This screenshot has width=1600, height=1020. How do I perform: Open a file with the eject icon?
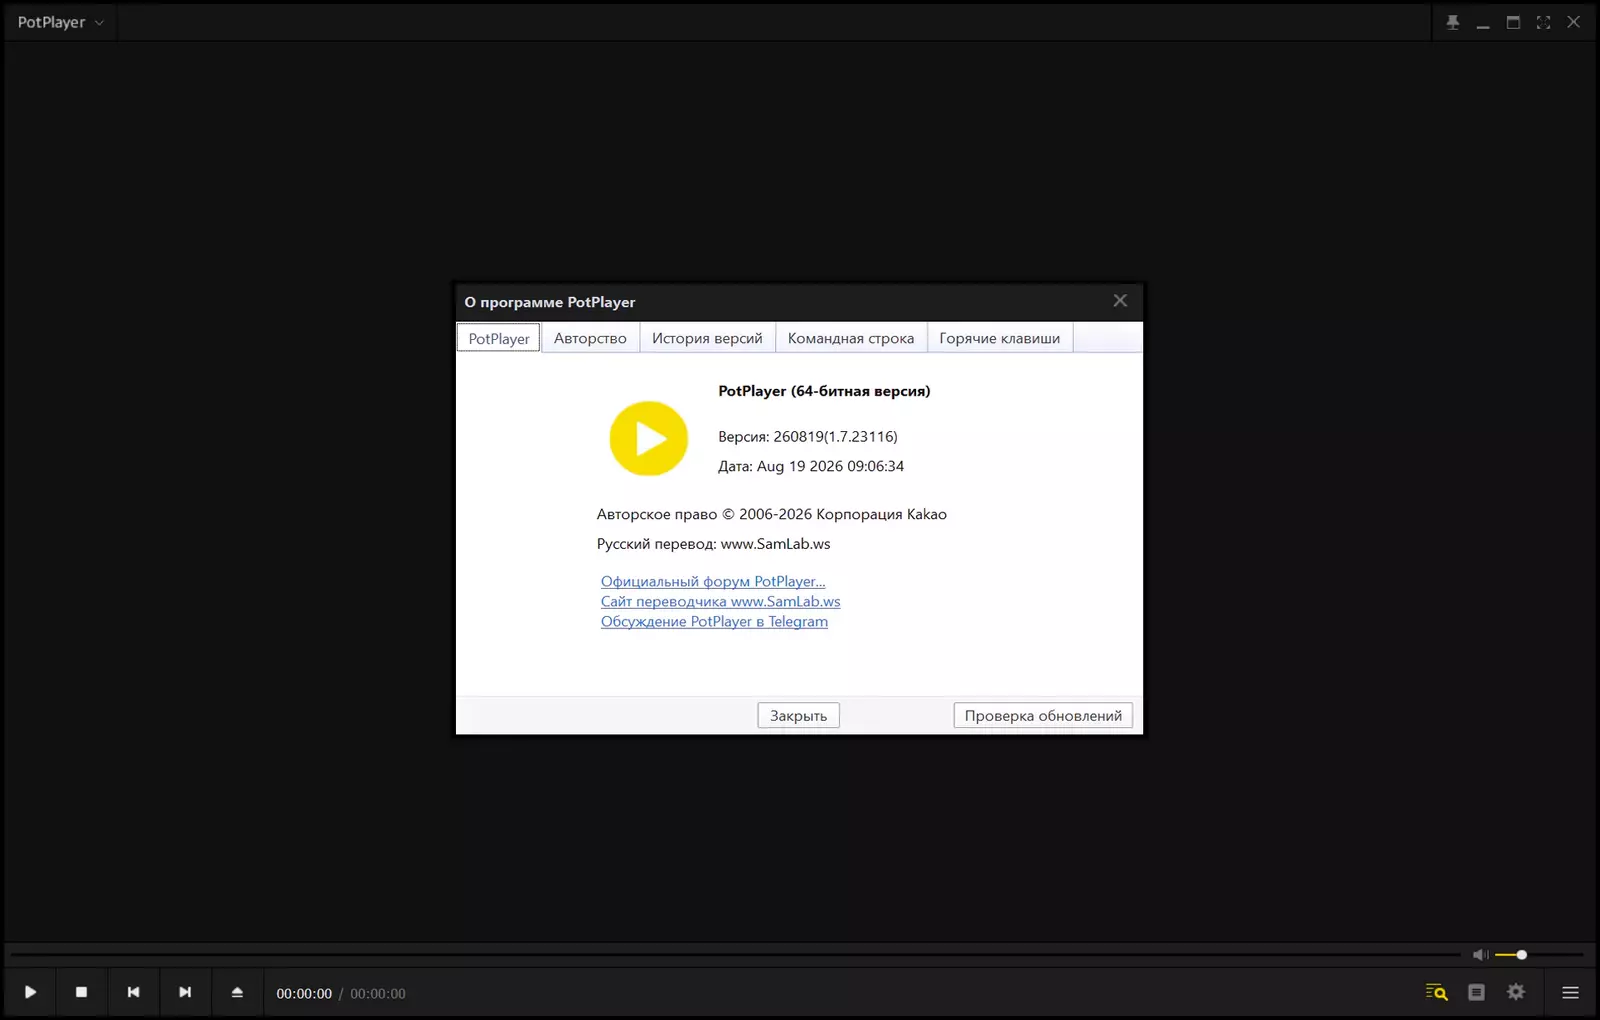(237, 992)
